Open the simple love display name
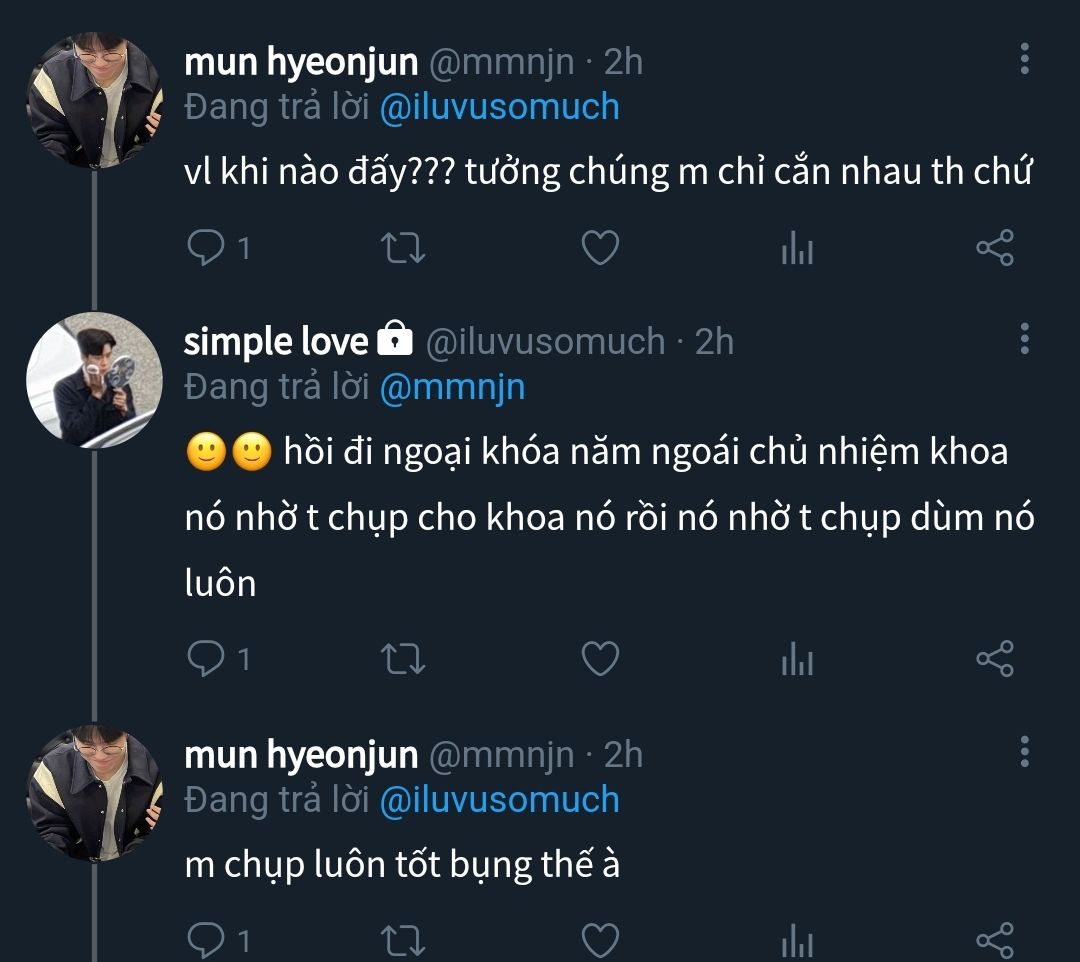This screenshot has height=962, width=1080. point(277,342)
